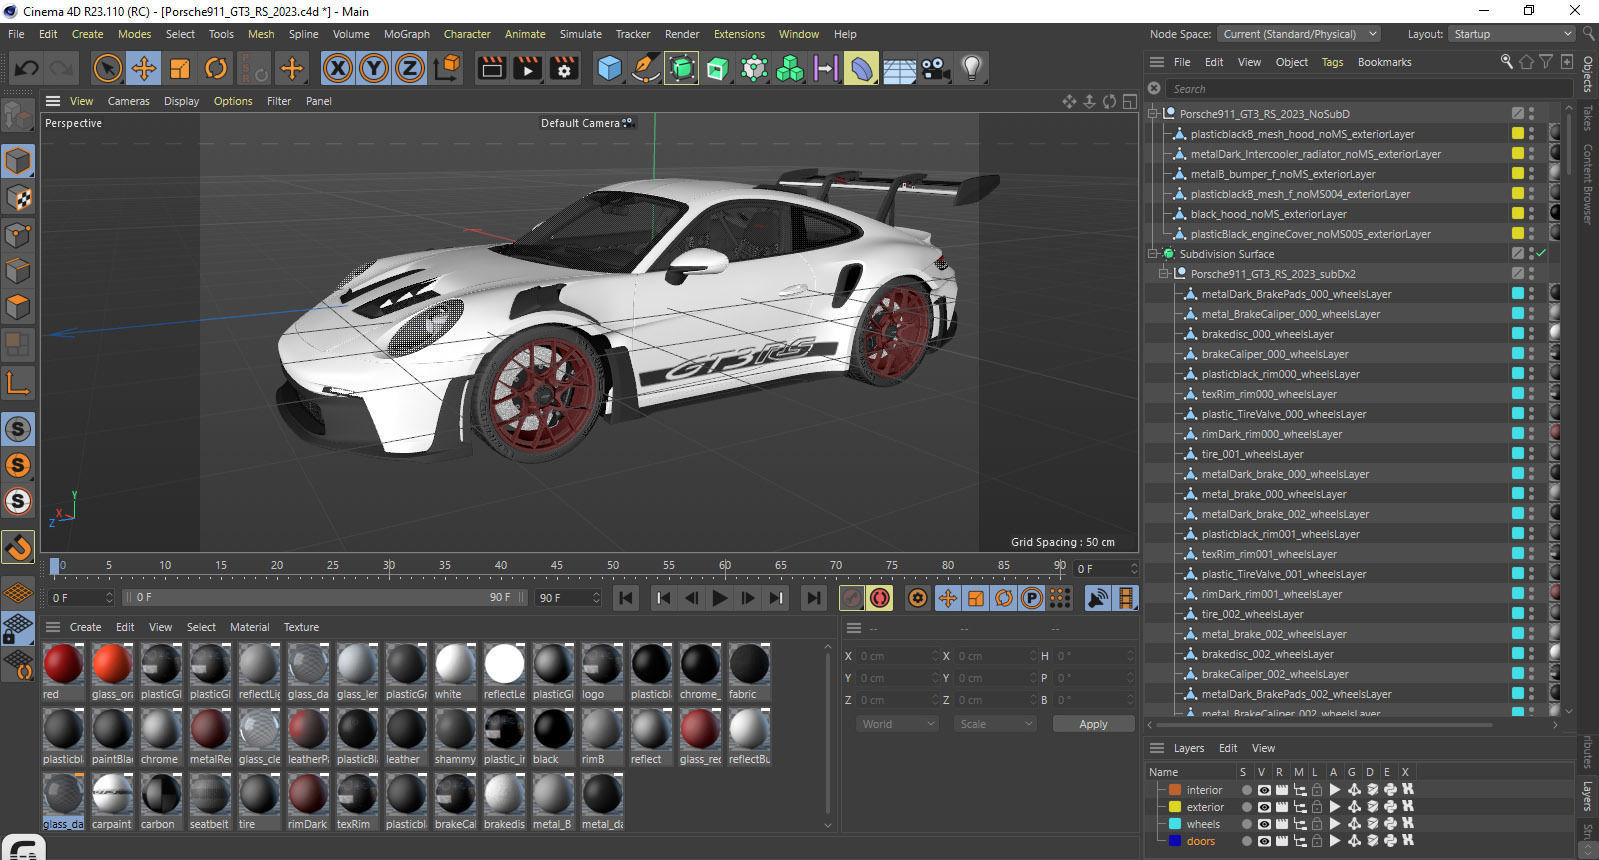
Task: Toggle X axis lock
Action: pyautogui.click(x=338, y=68)
